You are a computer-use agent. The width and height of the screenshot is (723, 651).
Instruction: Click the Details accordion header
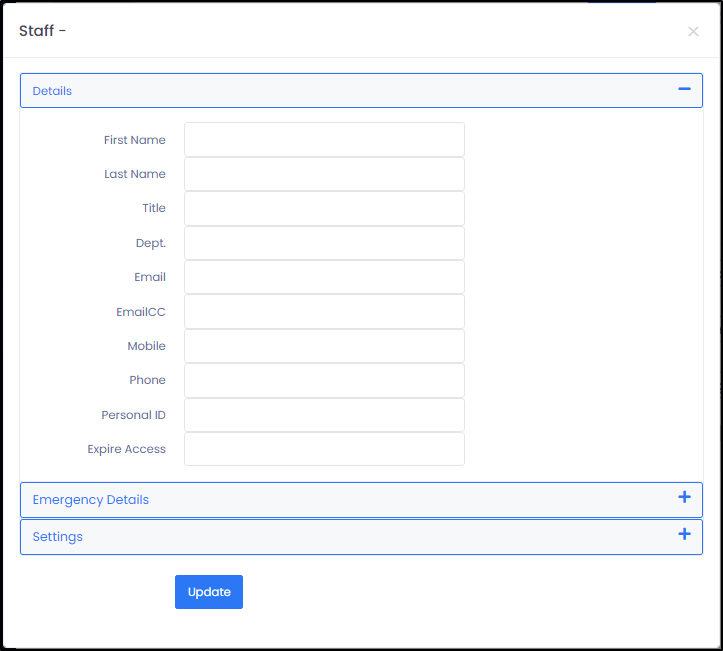point(361,90)
